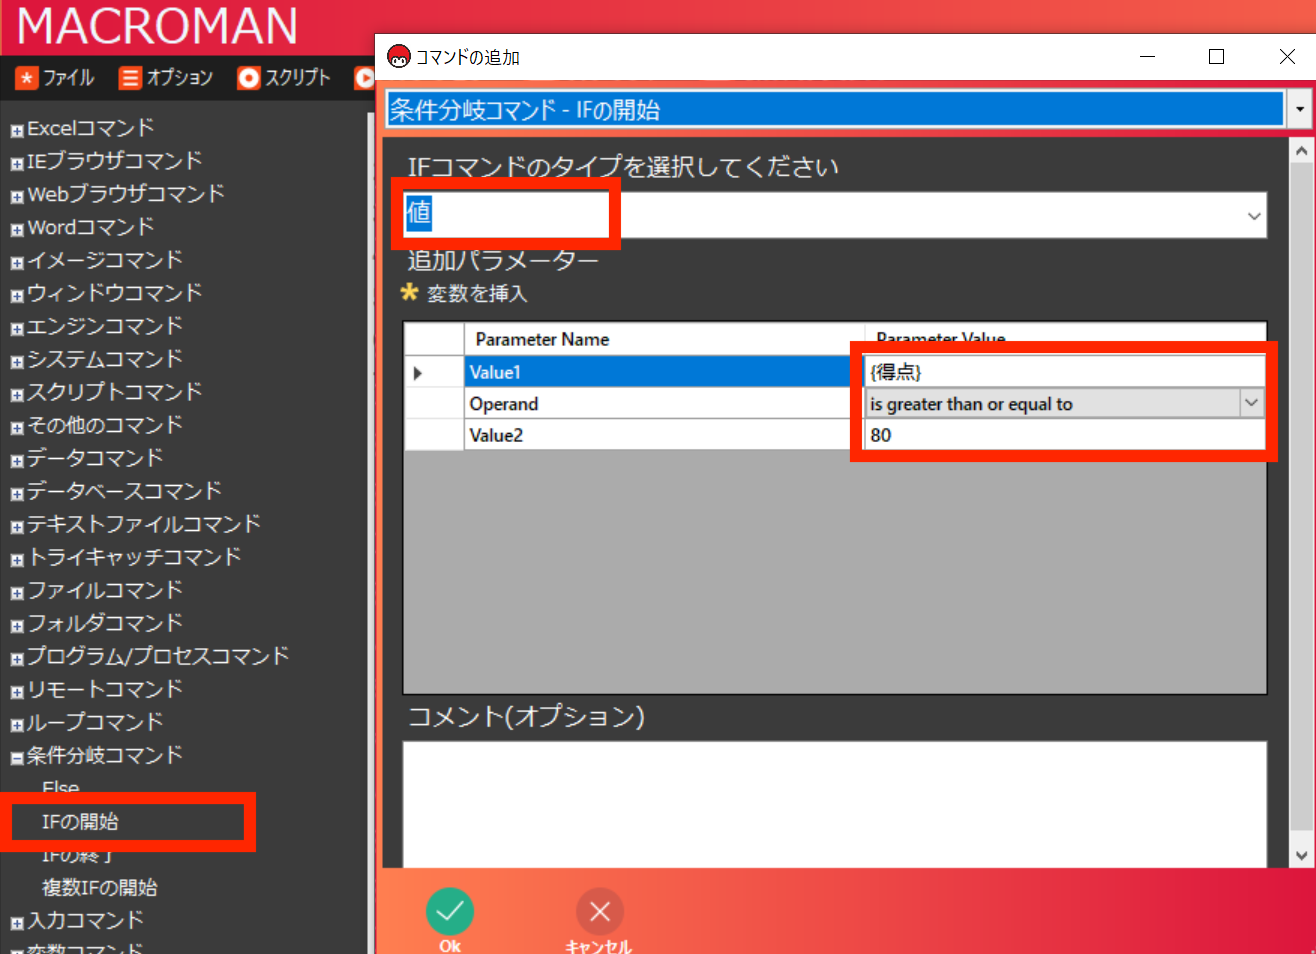
Task: Click the Value2 parameter name cell
Action: point(664,435)
